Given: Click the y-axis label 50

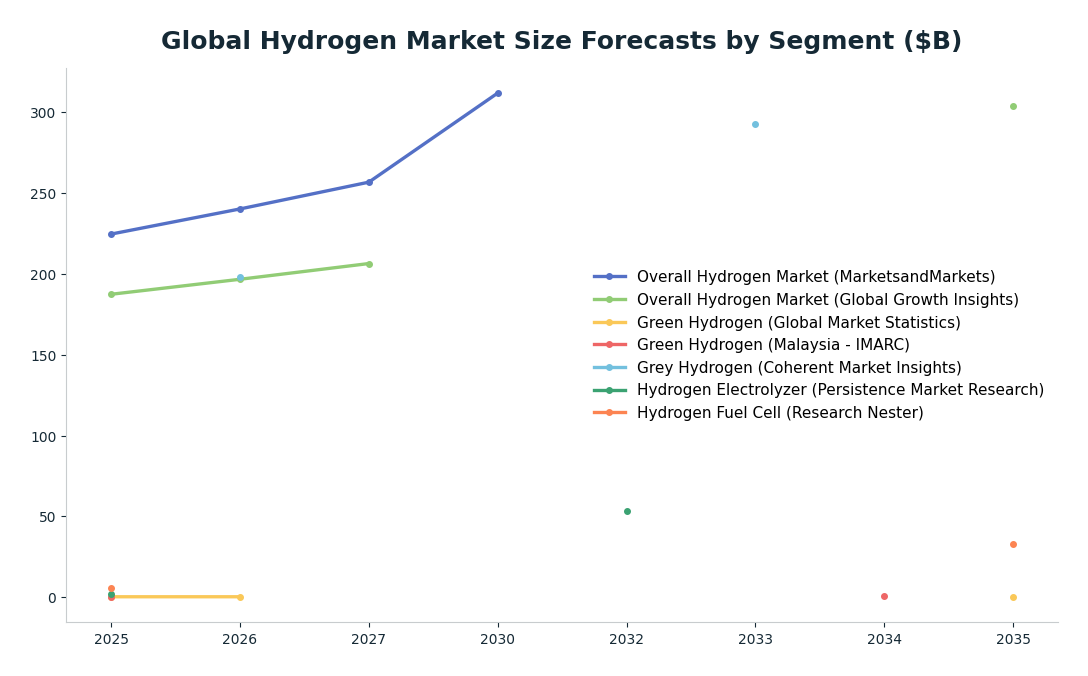Looking at the screenshot, I should coord(47,517).
